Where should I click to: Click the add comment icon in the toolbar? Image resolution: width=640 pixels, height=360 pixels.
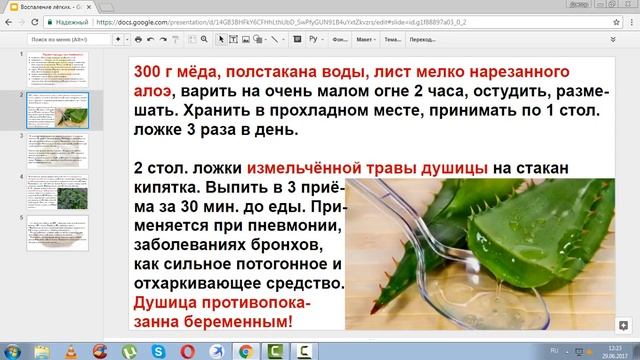pos(298,40)
